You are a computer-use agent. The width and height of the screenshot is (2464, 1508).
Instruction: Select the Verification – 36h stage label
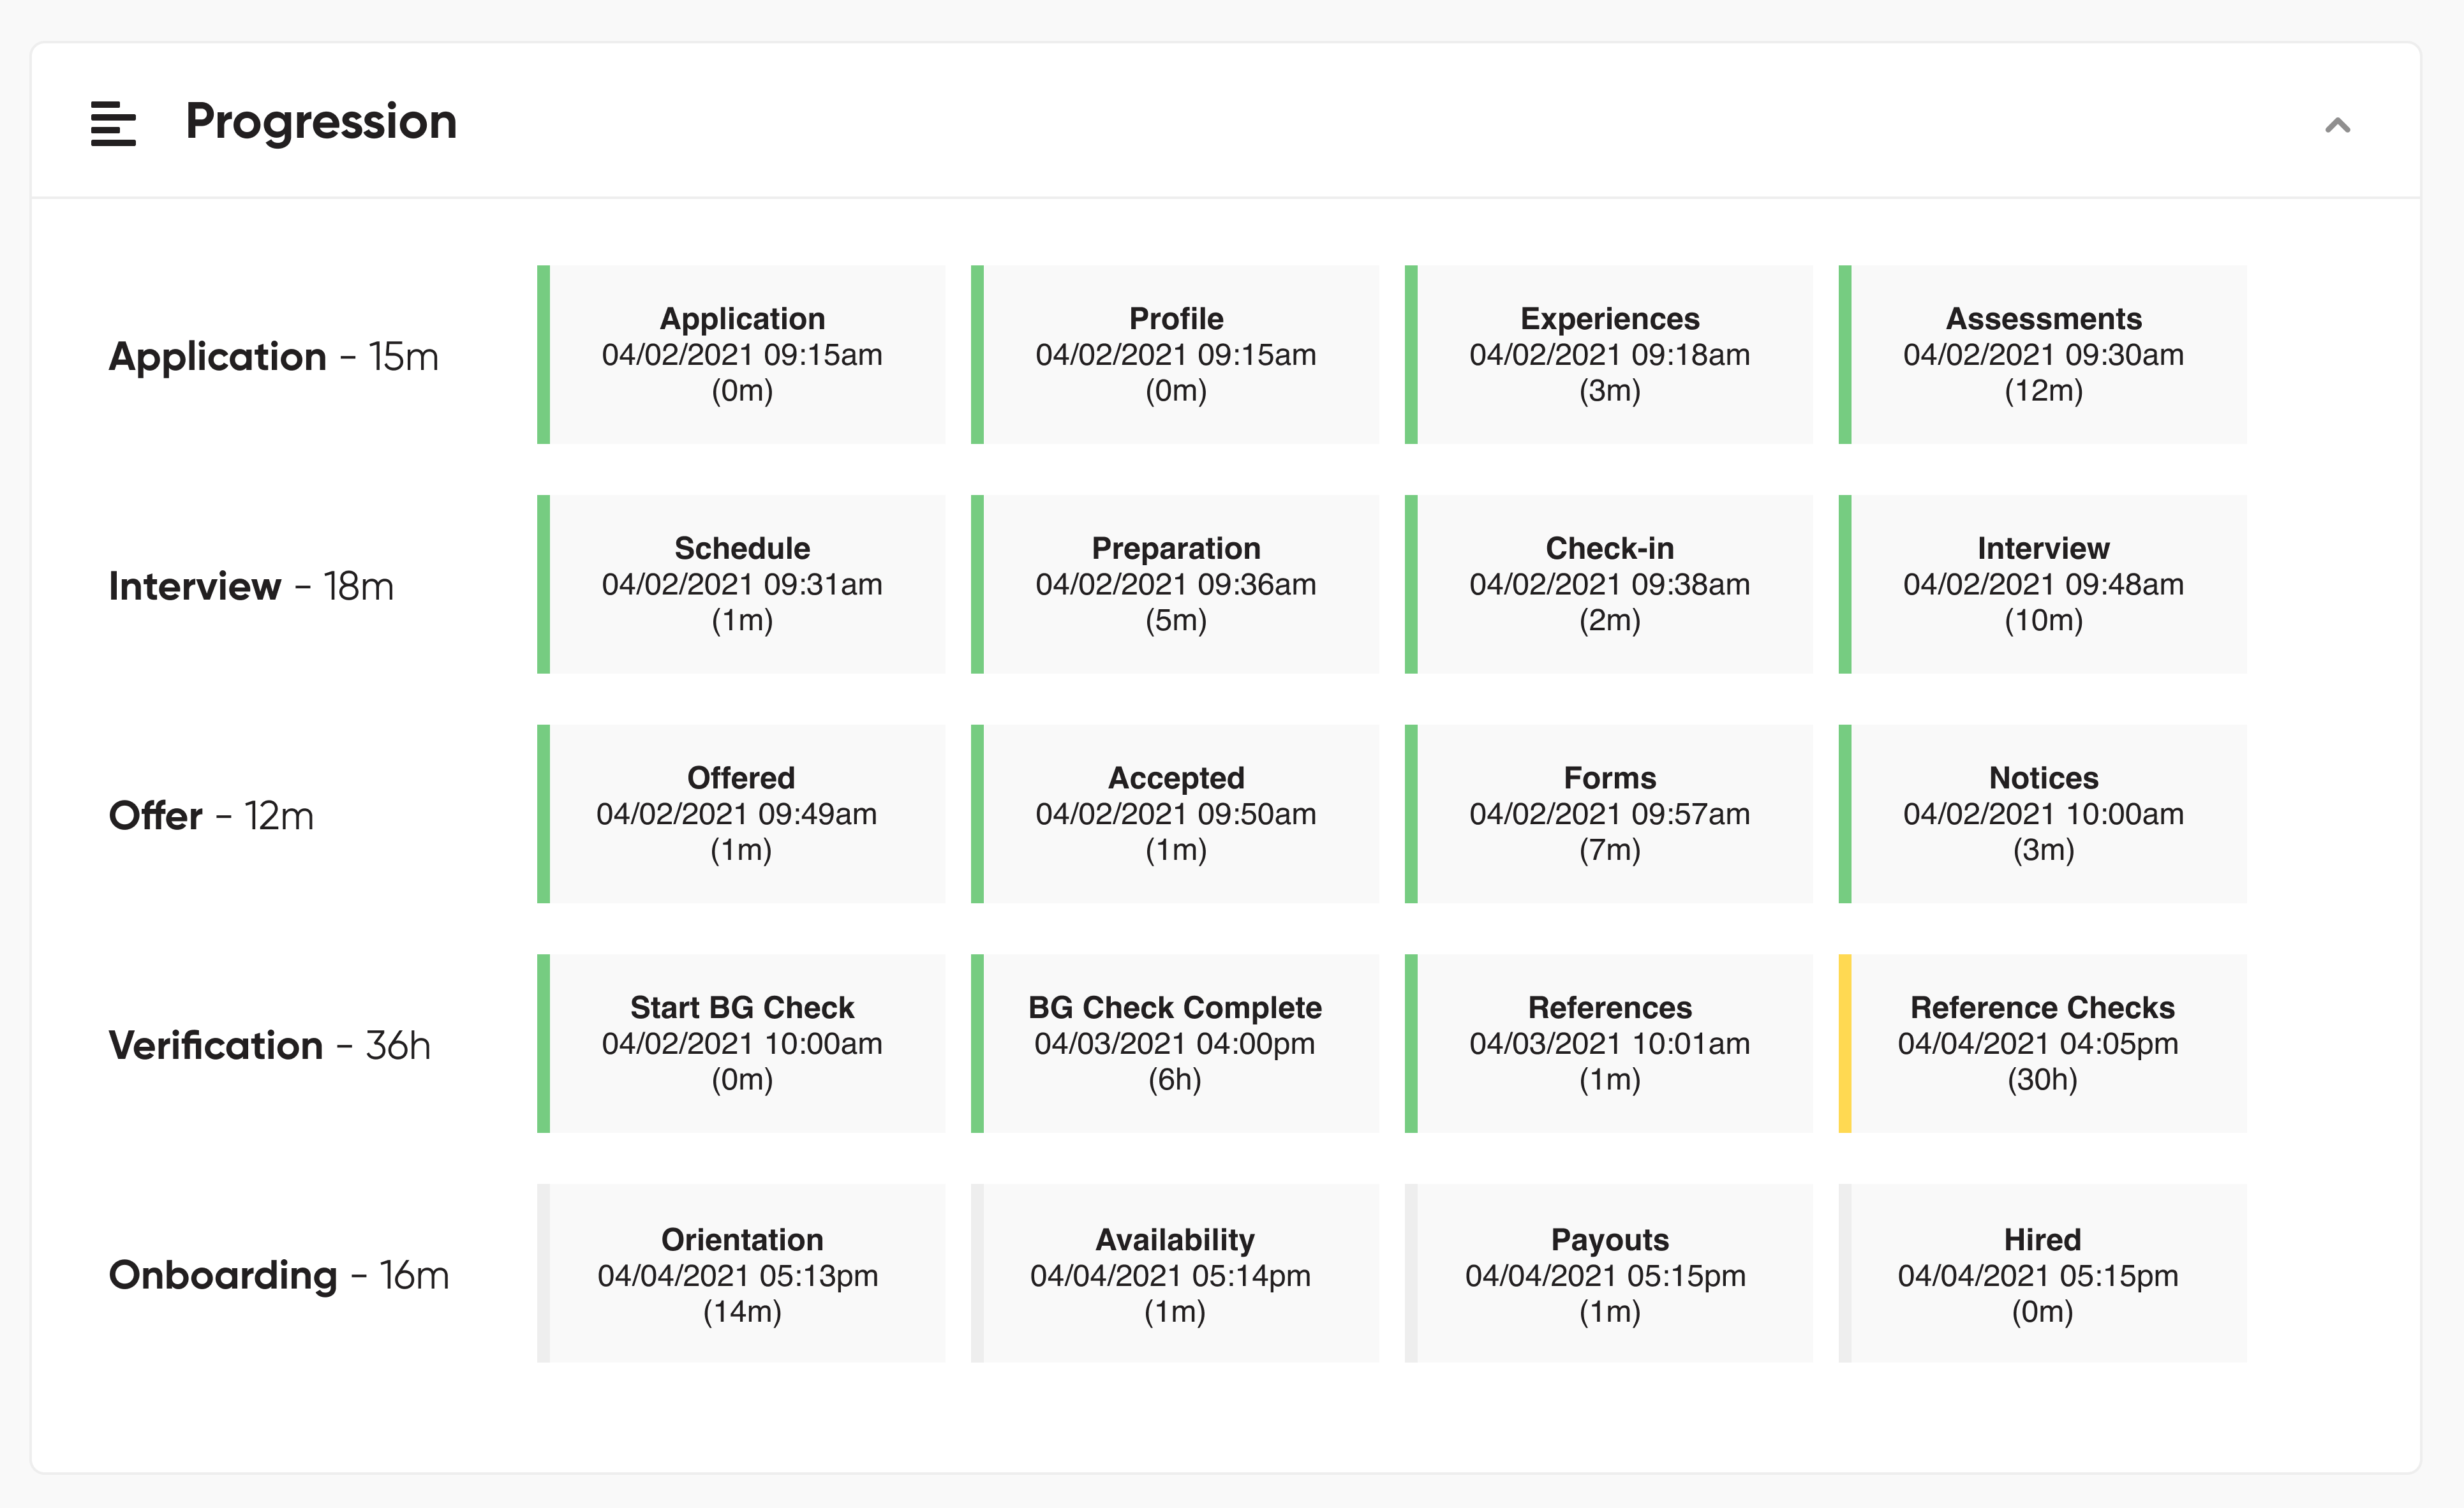pos(270,1045)
